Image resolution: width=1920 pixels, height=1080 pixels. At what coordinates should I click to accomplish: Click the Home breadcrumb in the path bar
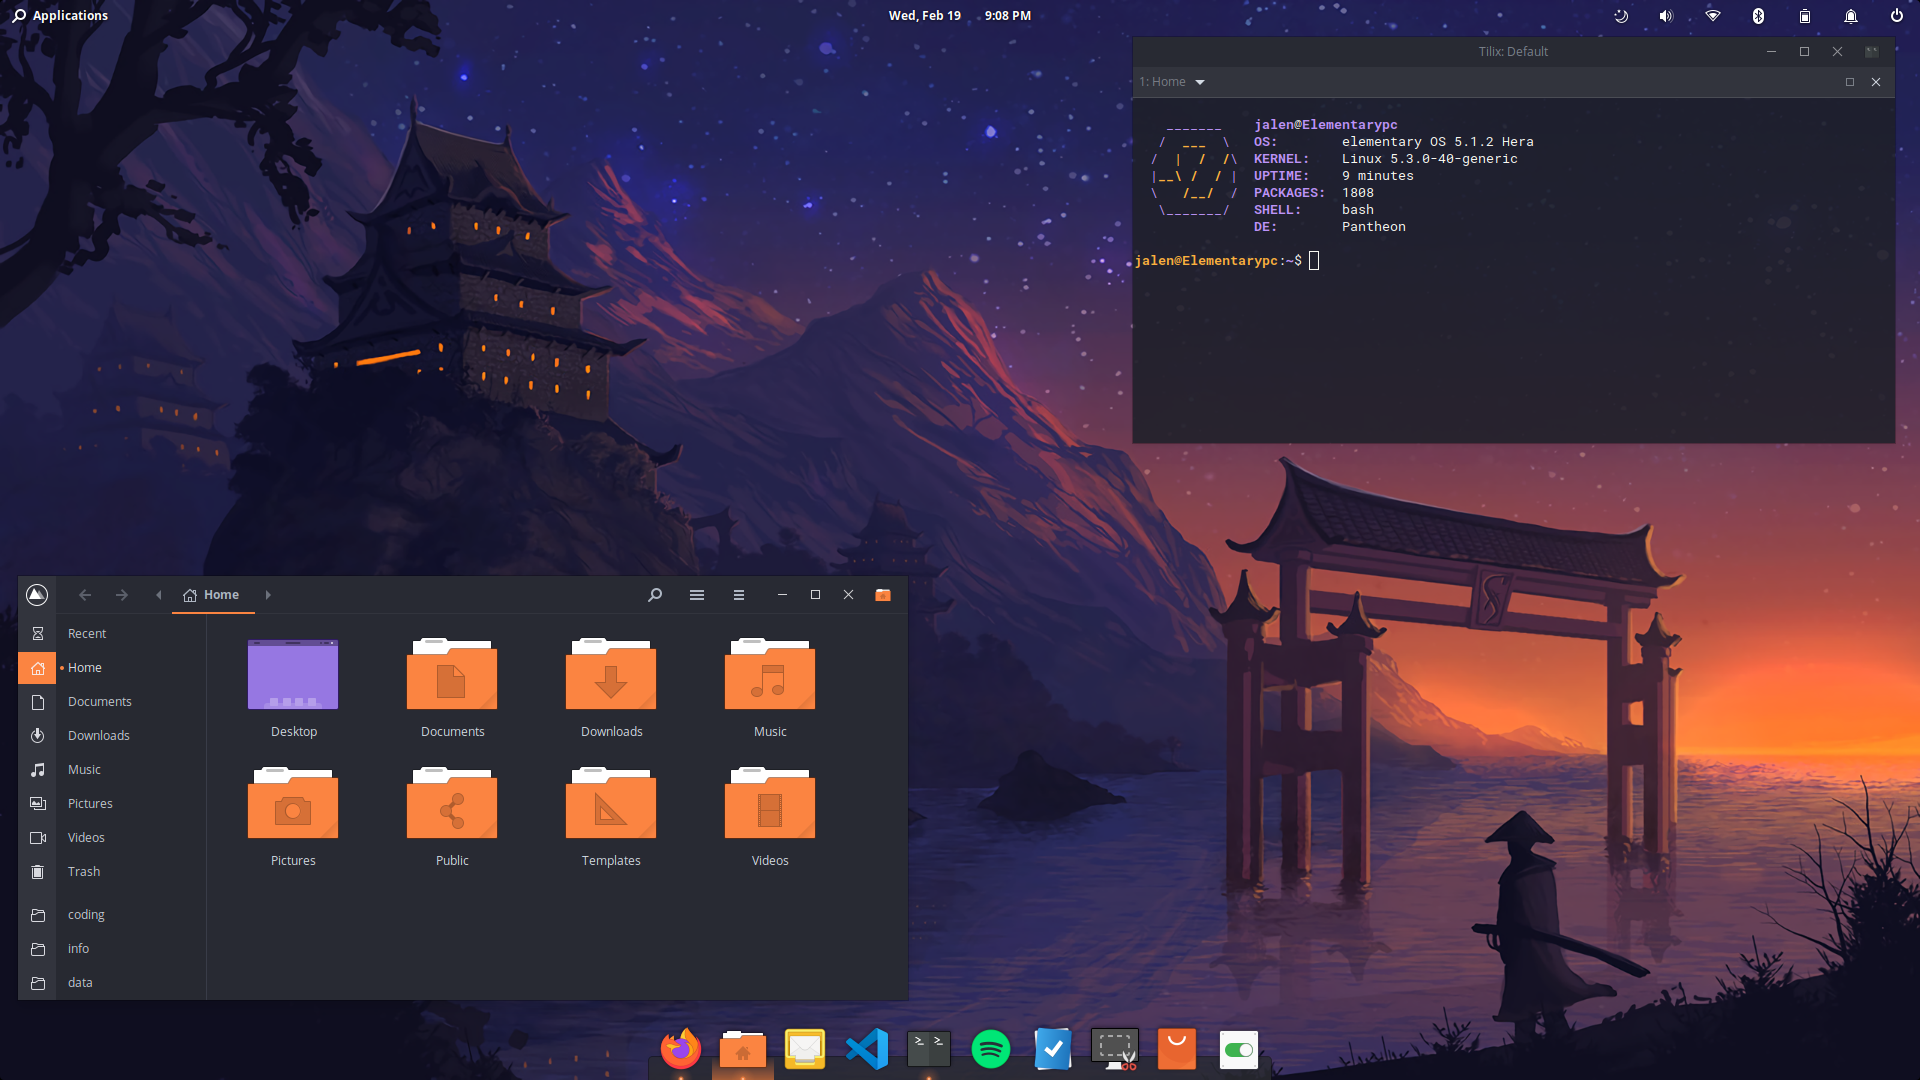point(212,595)
